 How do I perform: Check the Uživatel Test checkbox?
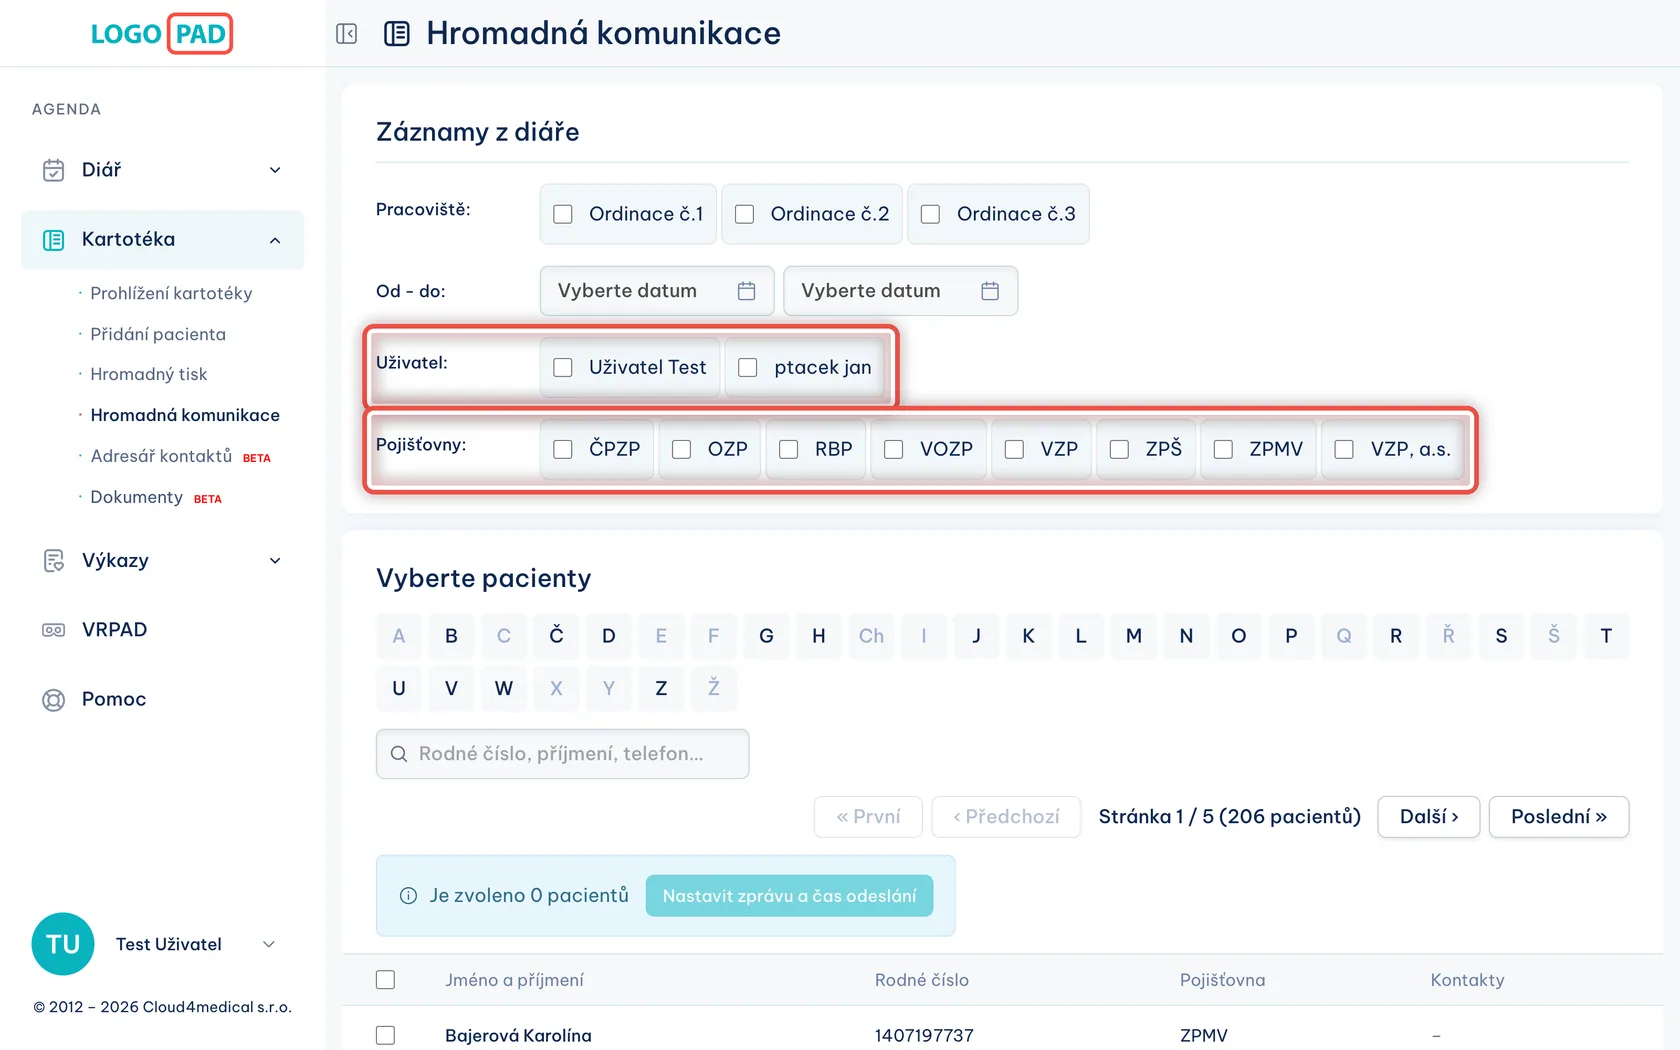563,368
